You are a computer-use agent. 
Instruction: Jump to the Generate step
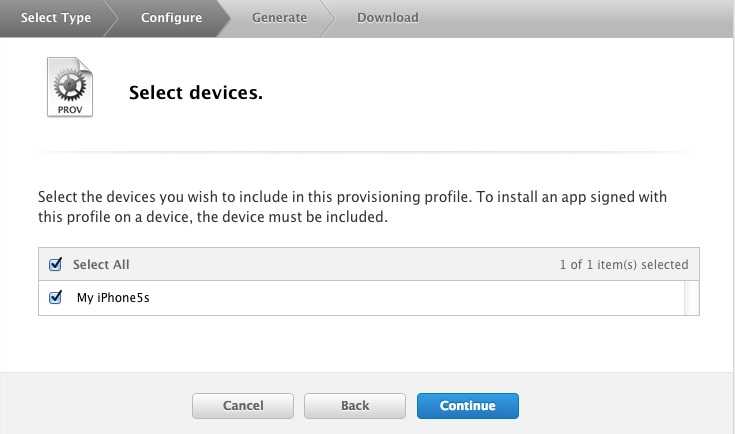280,18
